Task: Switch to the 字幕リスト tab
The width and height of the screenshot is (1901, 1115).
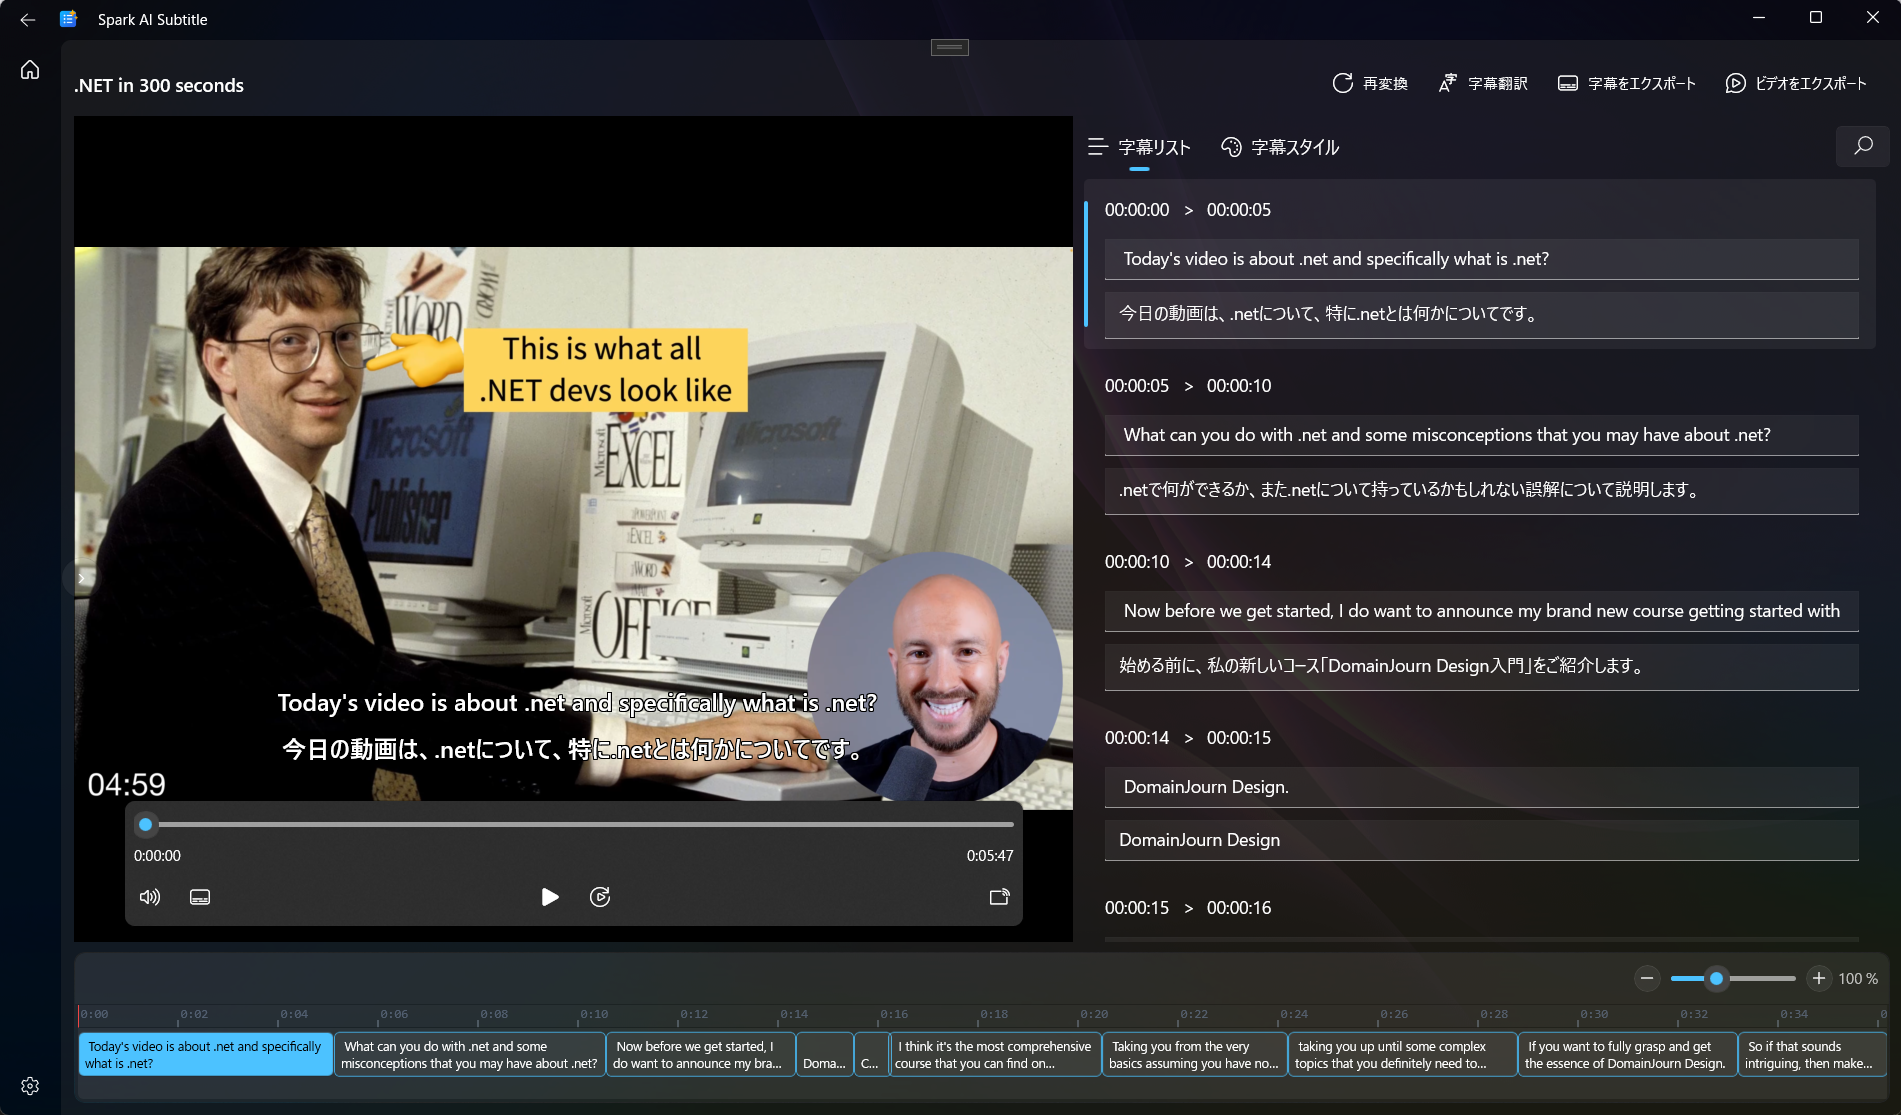Action: (x=1152, y=147)
